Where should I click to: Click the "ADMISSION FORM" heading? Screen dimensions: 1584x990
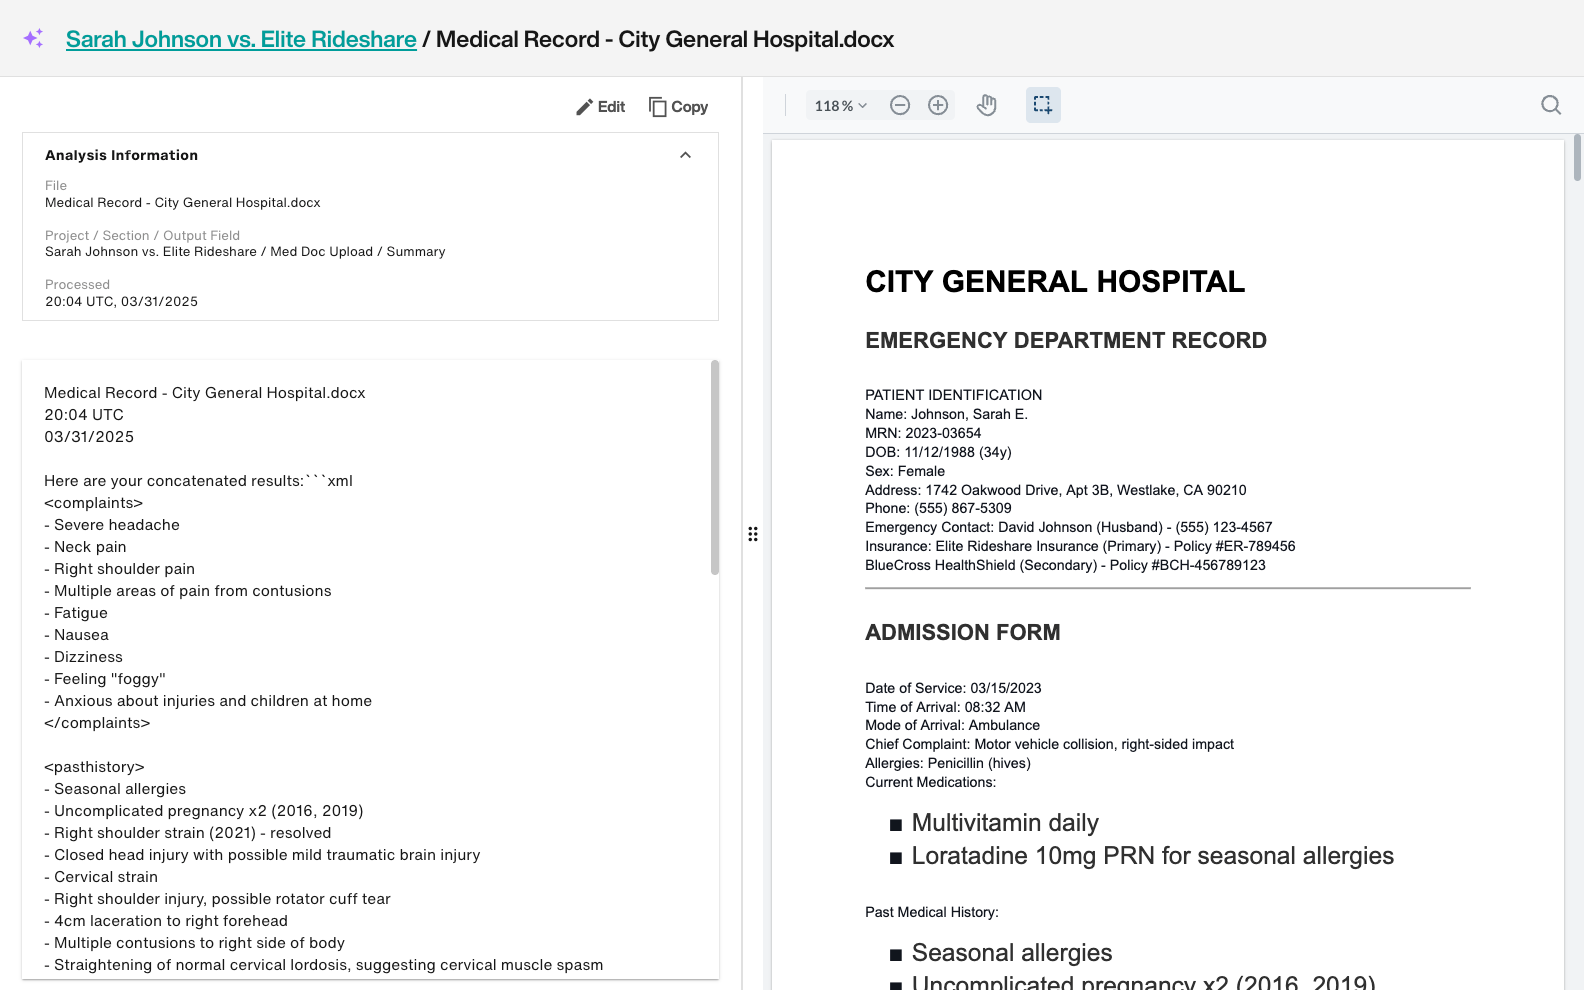[963, 633]
